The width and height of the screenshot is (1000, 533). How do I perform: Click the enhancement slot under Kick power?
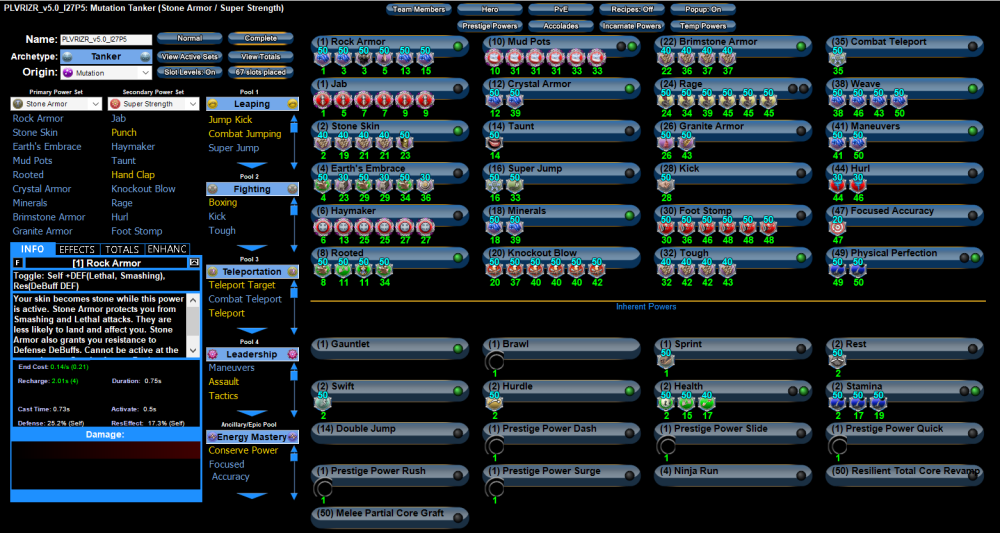point(665,186)
